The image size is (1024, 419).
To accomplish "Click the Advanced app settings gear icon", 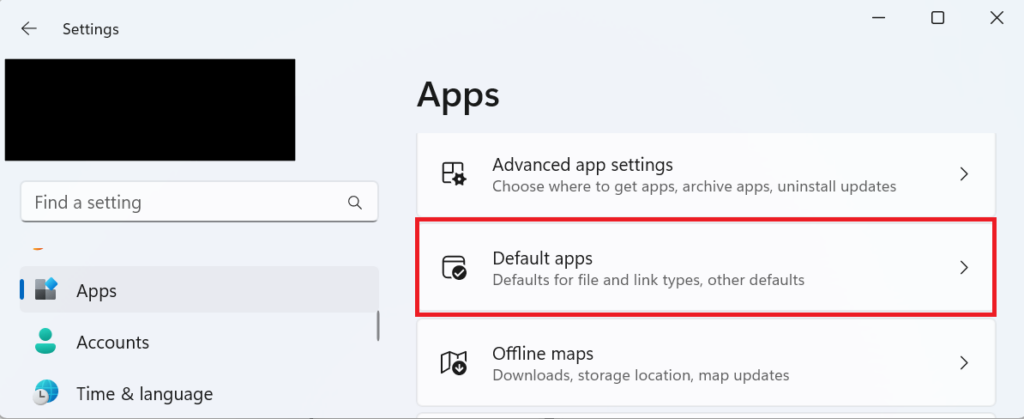I will [x=453, y=174].
